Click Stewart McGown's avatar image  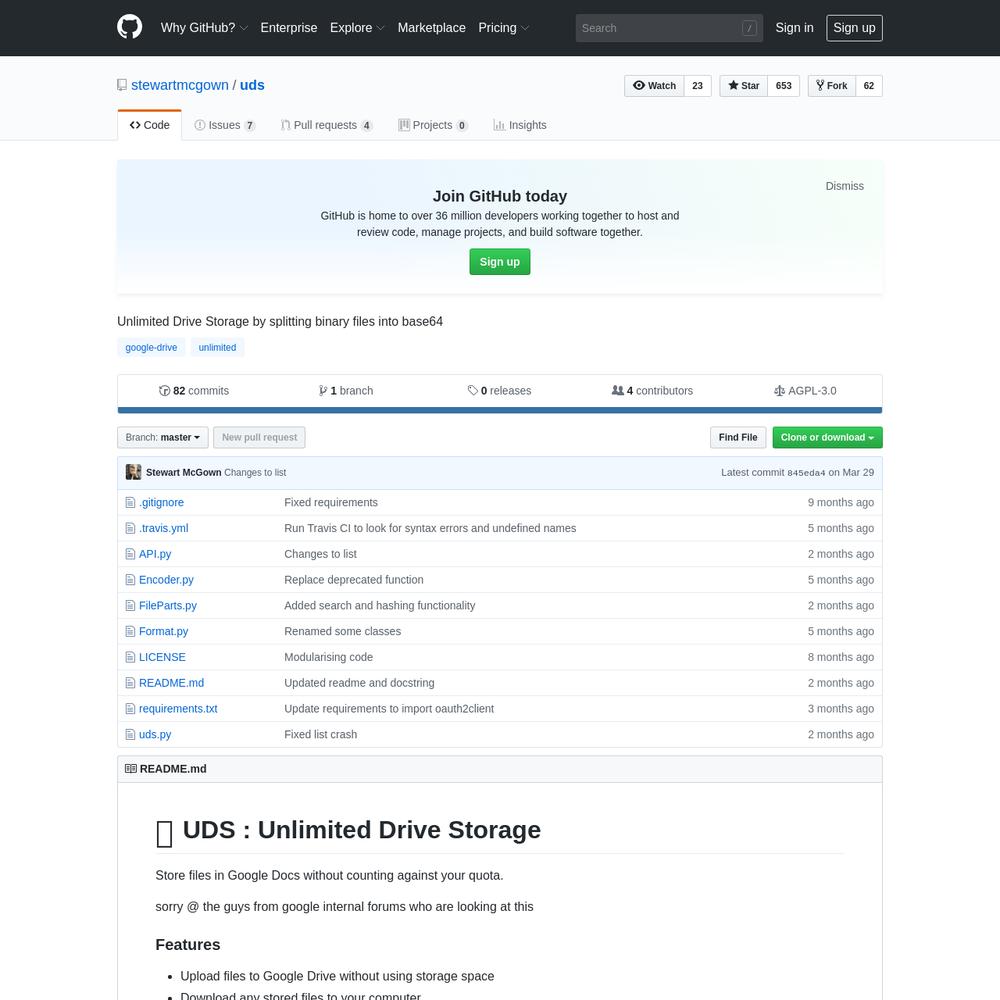(x=133, y=472)
